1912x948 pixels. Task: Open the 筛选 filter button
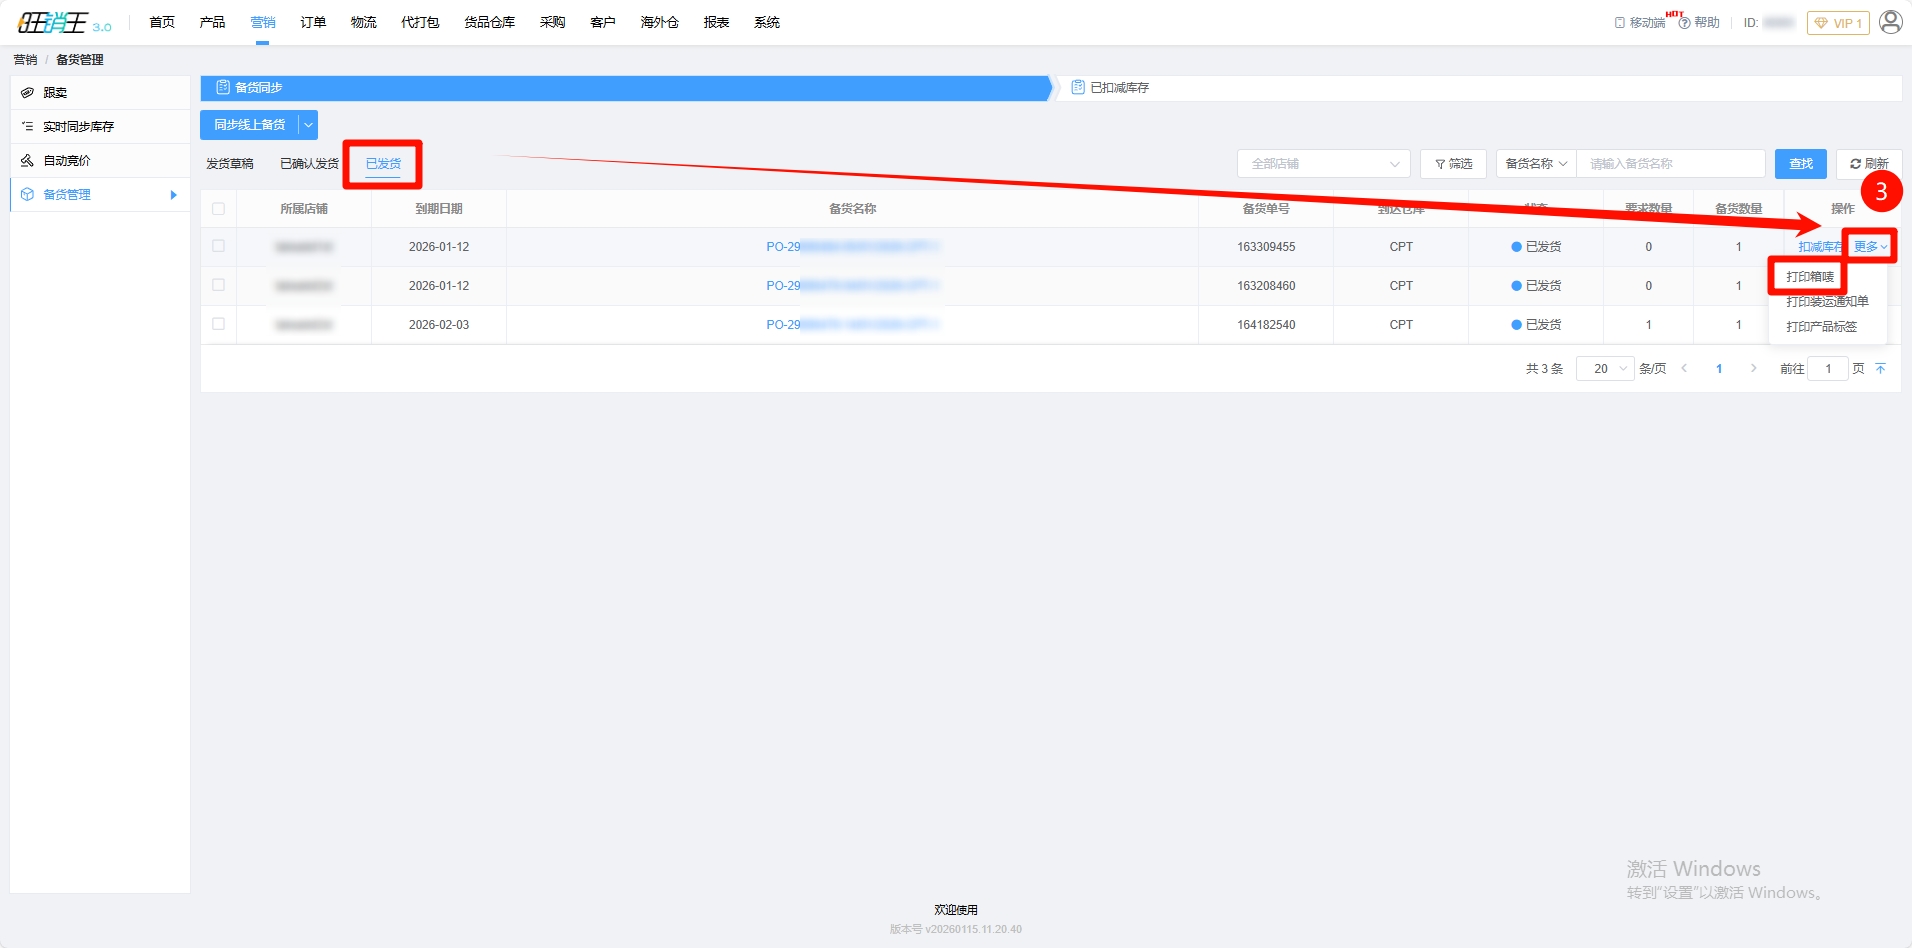(1453, 164)
